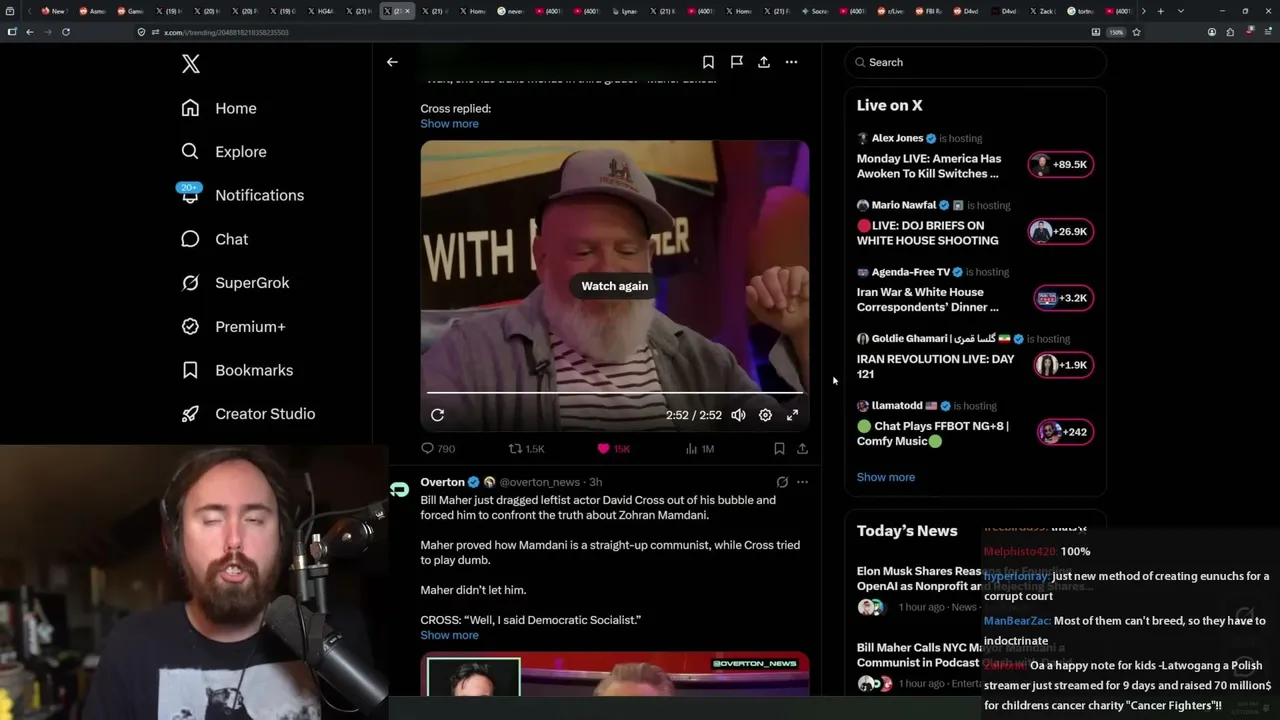Open a new browser tab

1160,11
